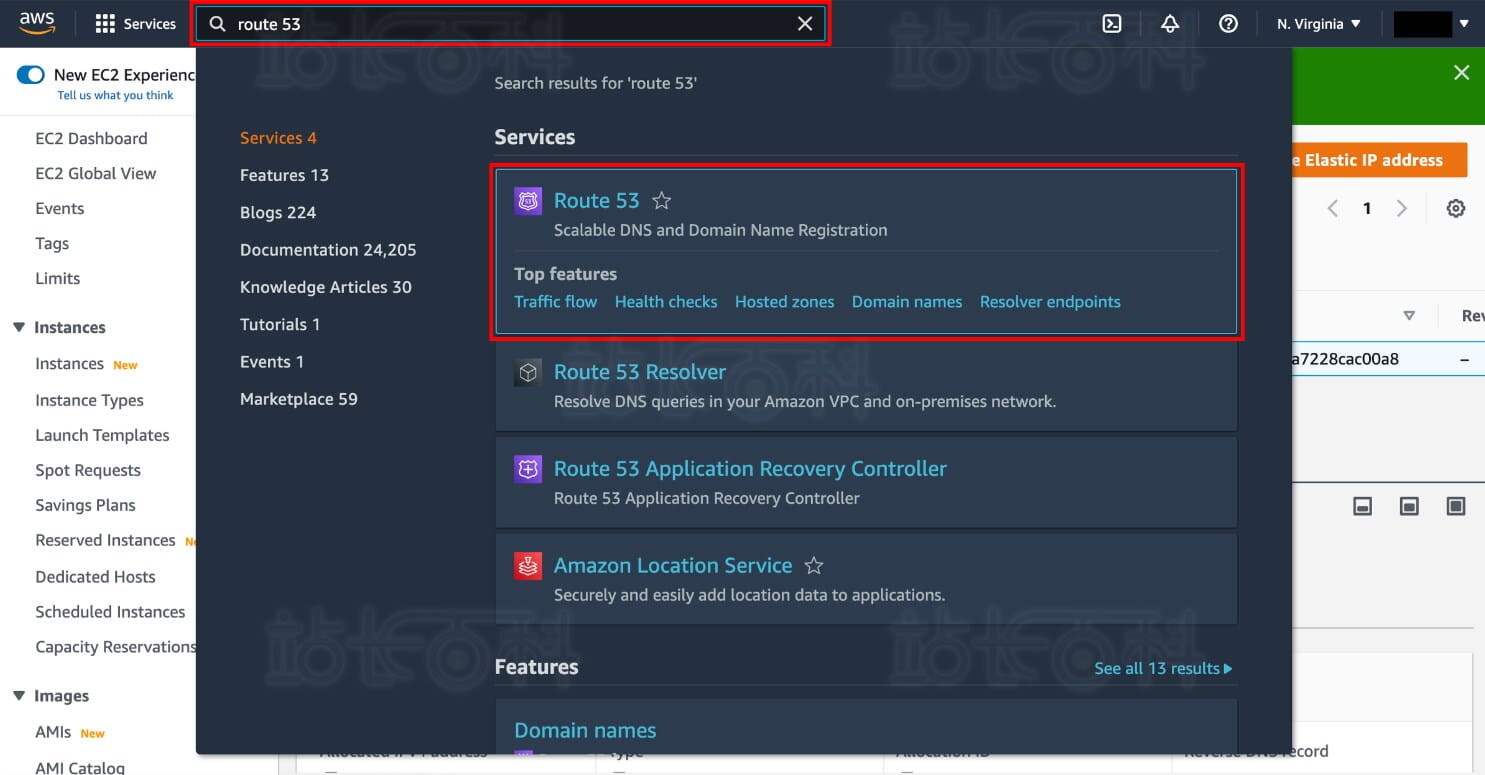Click the Route 53 service icon
Screen dimensions: 1485x775
pyautogui.click(x=528, y=201)
